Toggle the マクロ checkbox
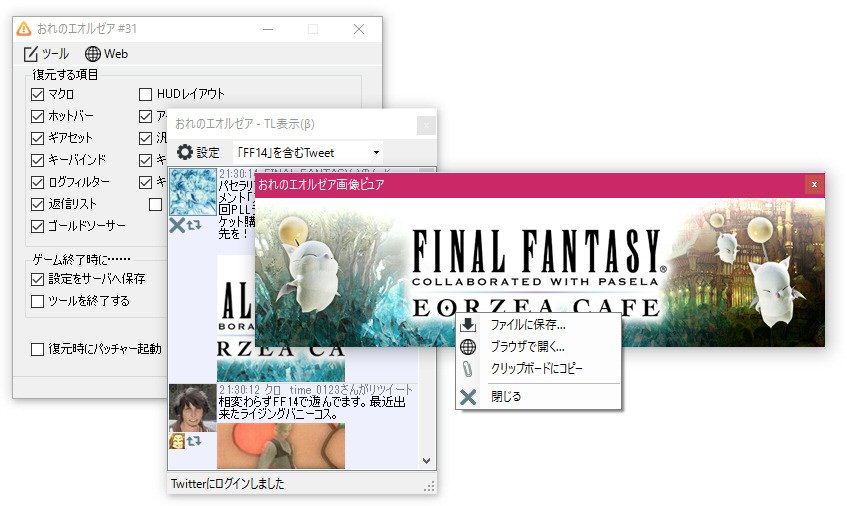The image size is (847, 506). pyautogui.click(x=37, y=95)
